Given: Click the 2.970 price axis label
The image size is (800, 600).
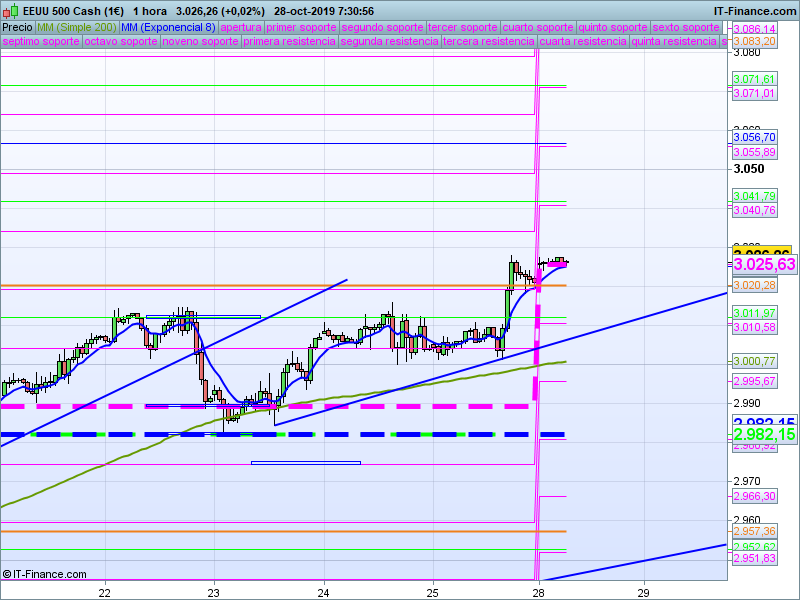Looking at the screenshot, I should tap(747, 481).
